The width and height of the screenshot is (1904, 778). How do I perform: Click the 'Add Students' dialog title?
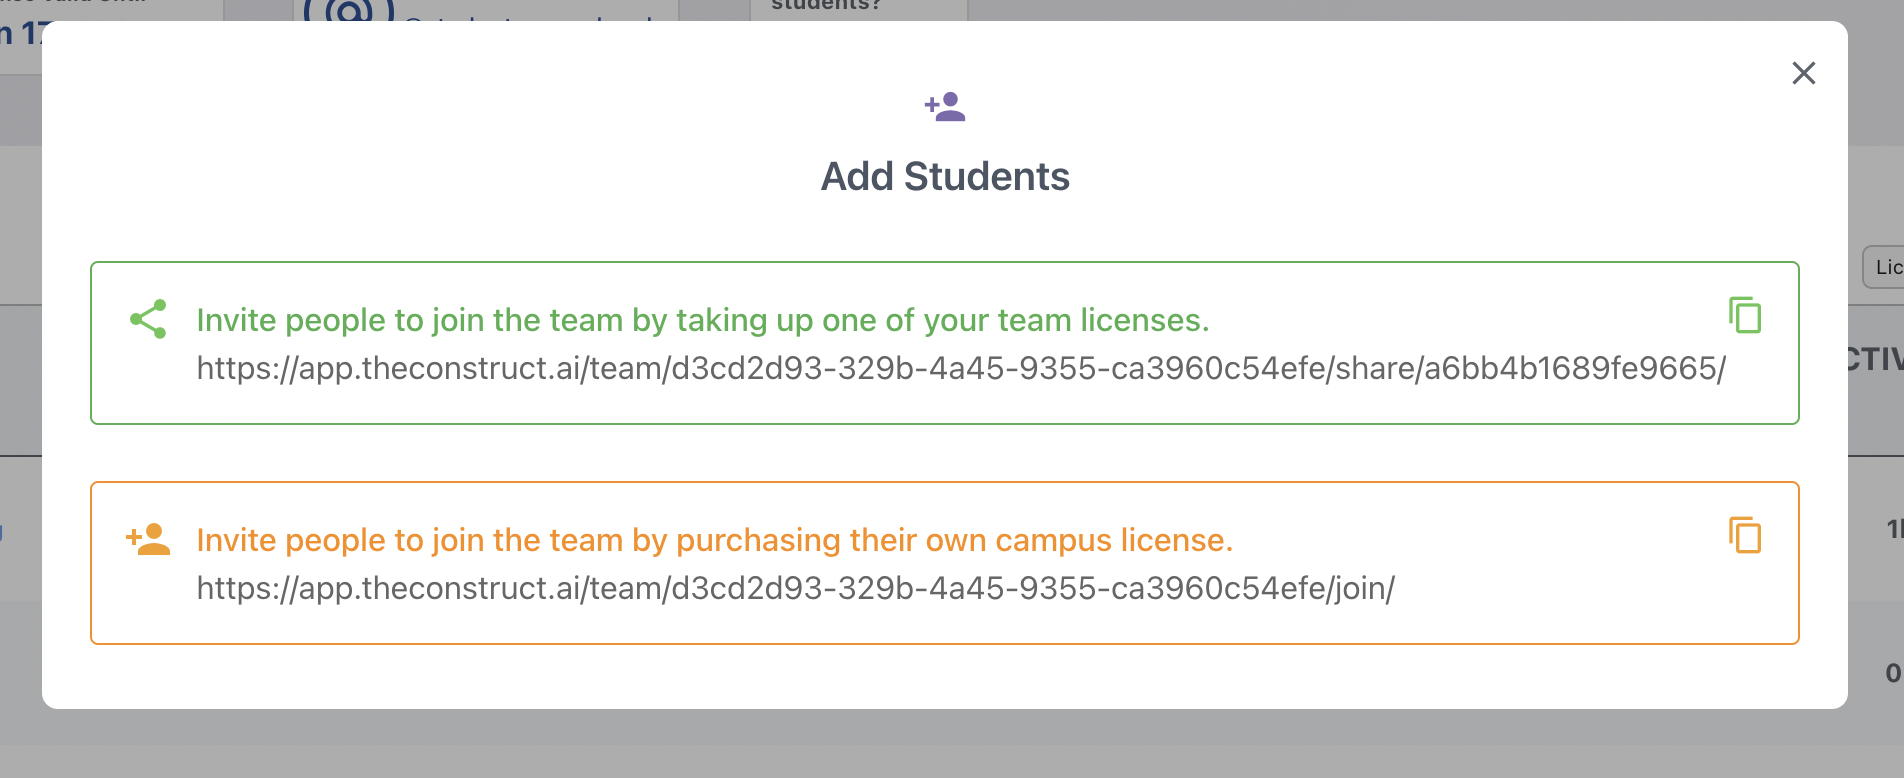click(945, 177)
